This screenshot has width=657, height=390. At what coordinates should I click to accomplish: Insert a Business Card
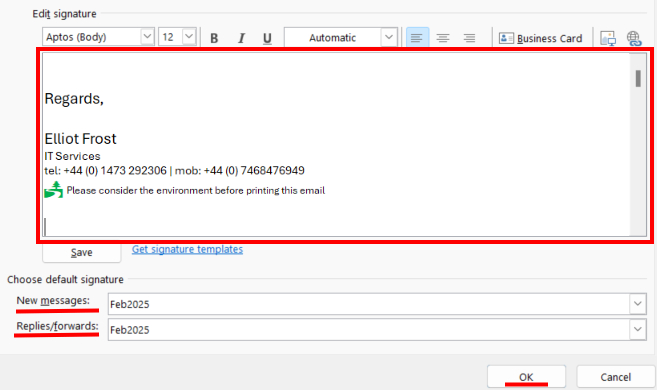(x=541, y=38)
